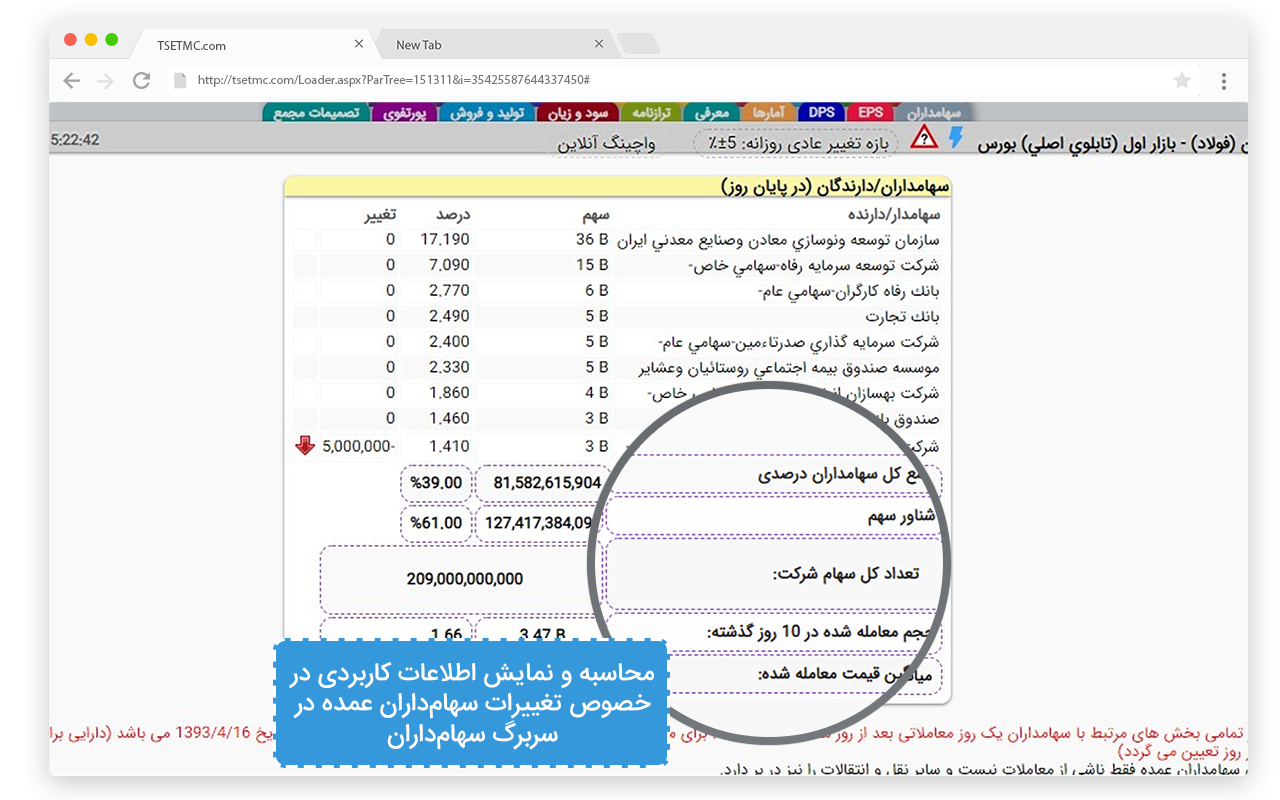
Task: Click the blue lightning bolt icon
Action: pyautogui.click(x=955, y=139)
